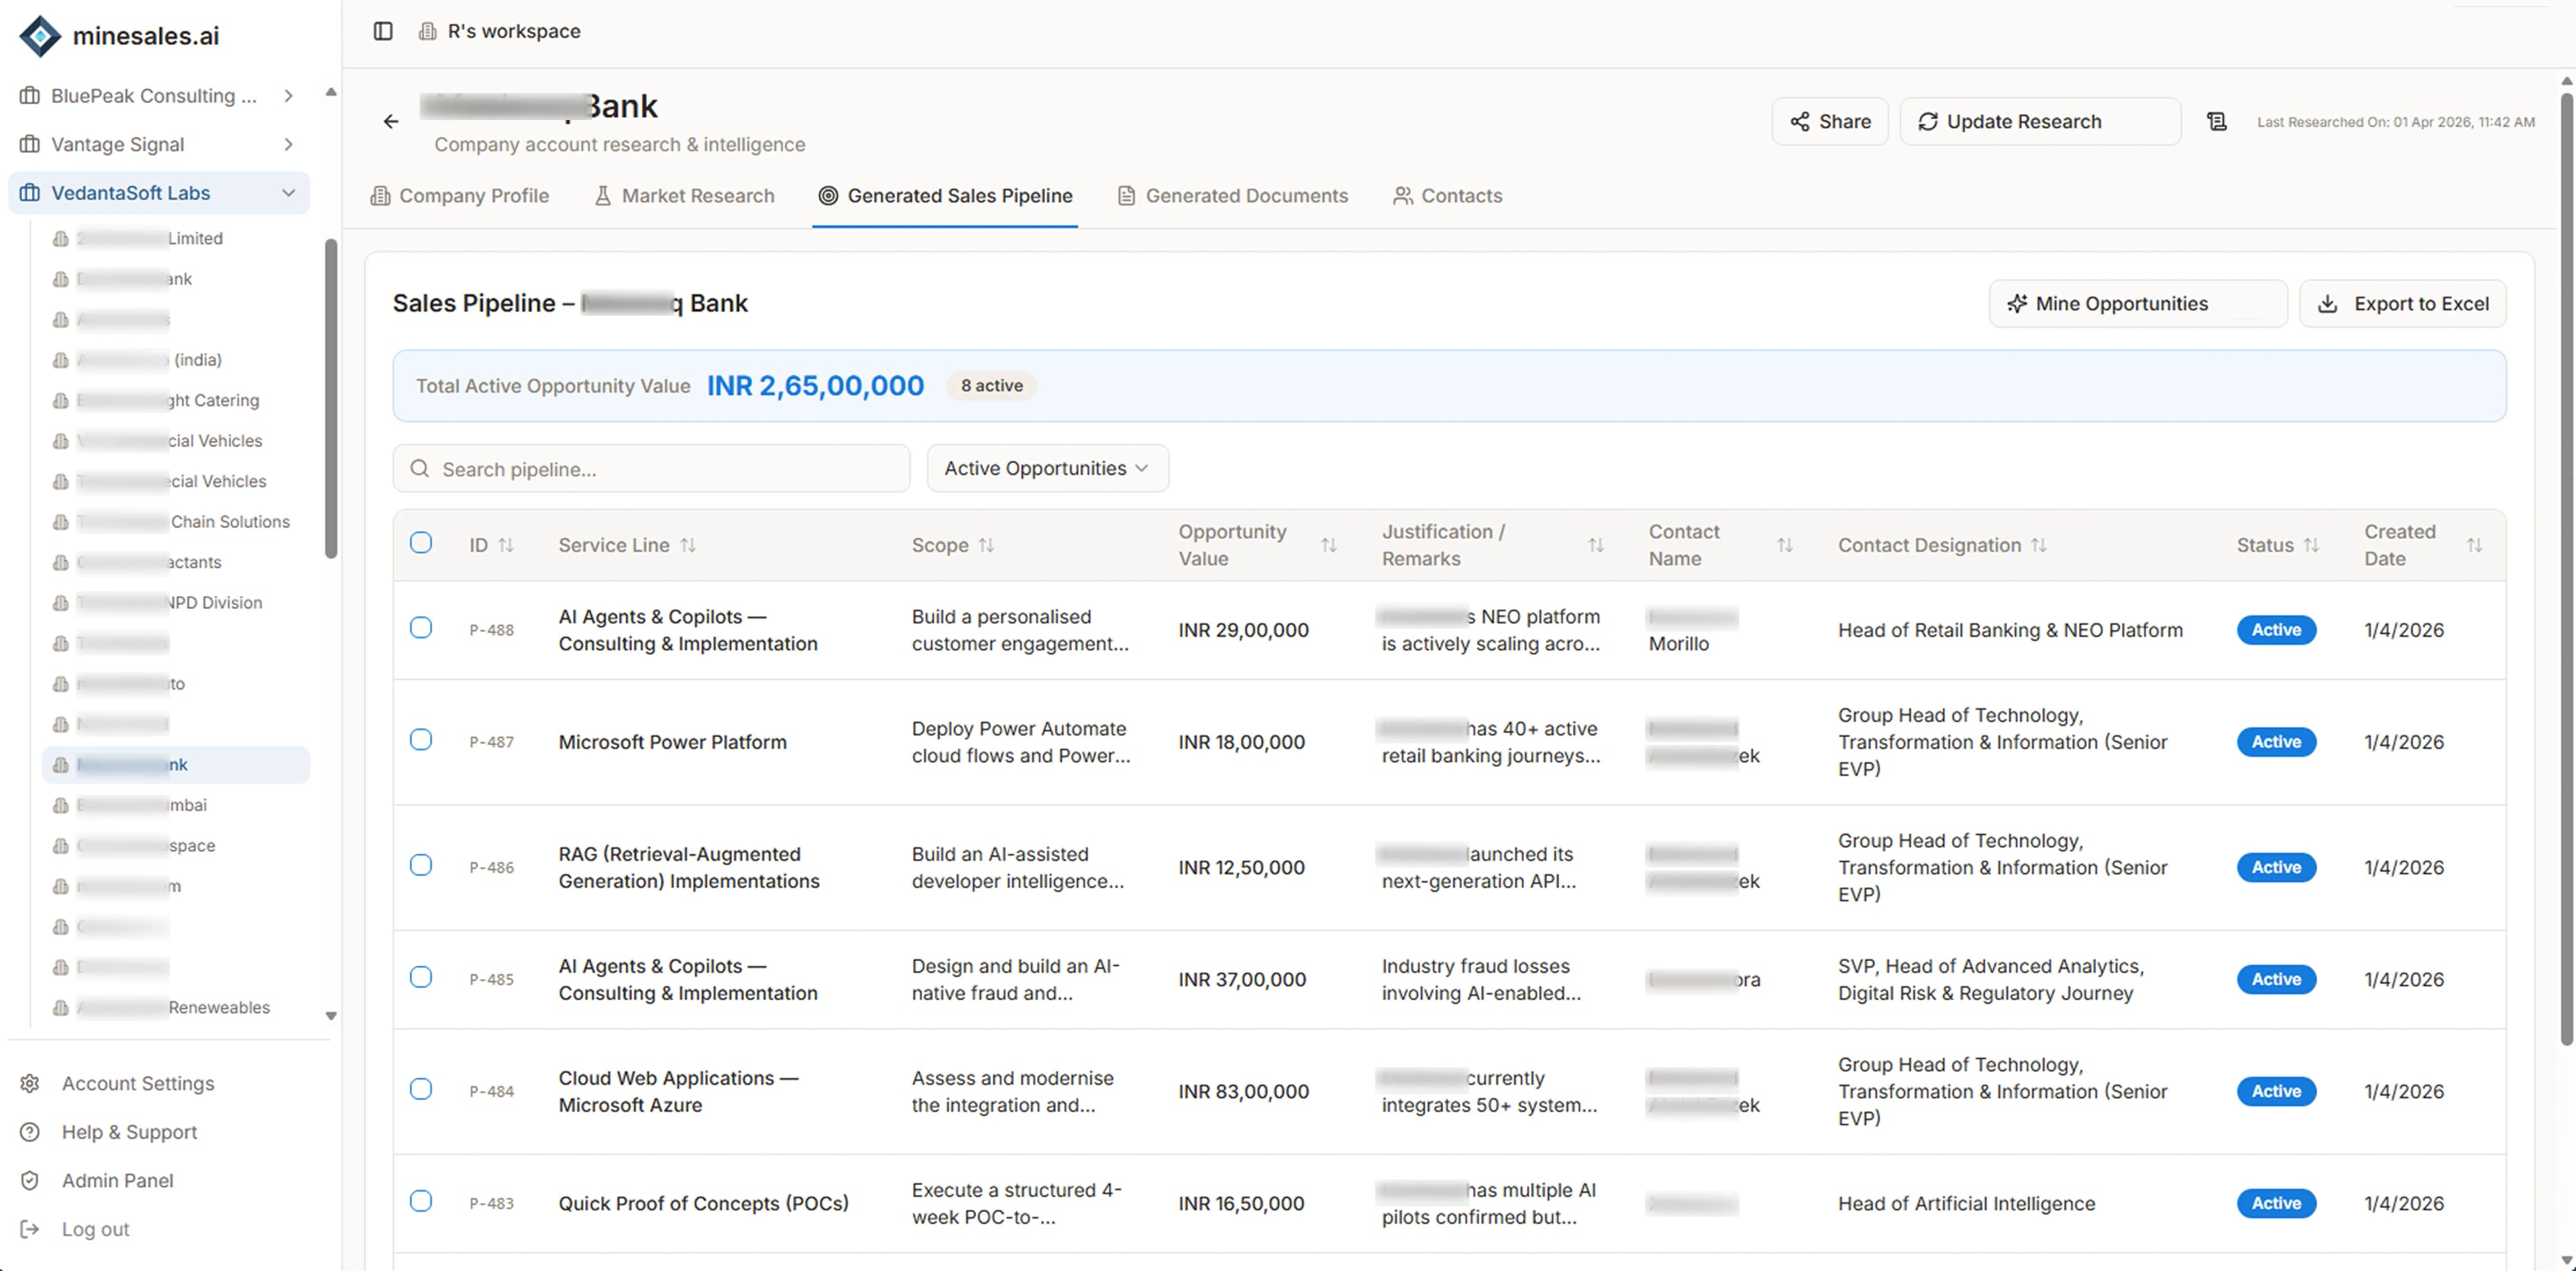2576x1271 pixels.
Task: Select the checkbox for row P-488
Action: pos(421,627)
